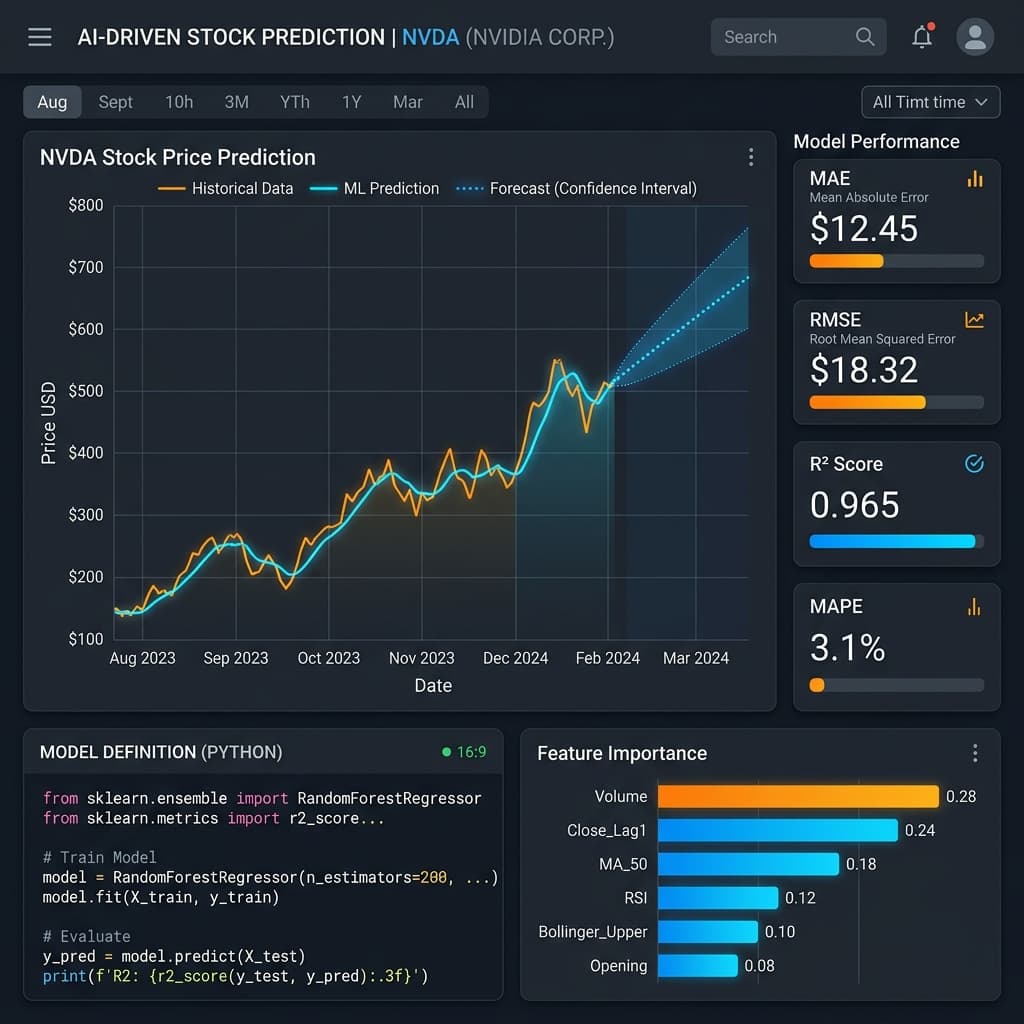1024x1024 pixels.
Task: Click the 0.965 R² Score value
Action: (x=854, y=505)
